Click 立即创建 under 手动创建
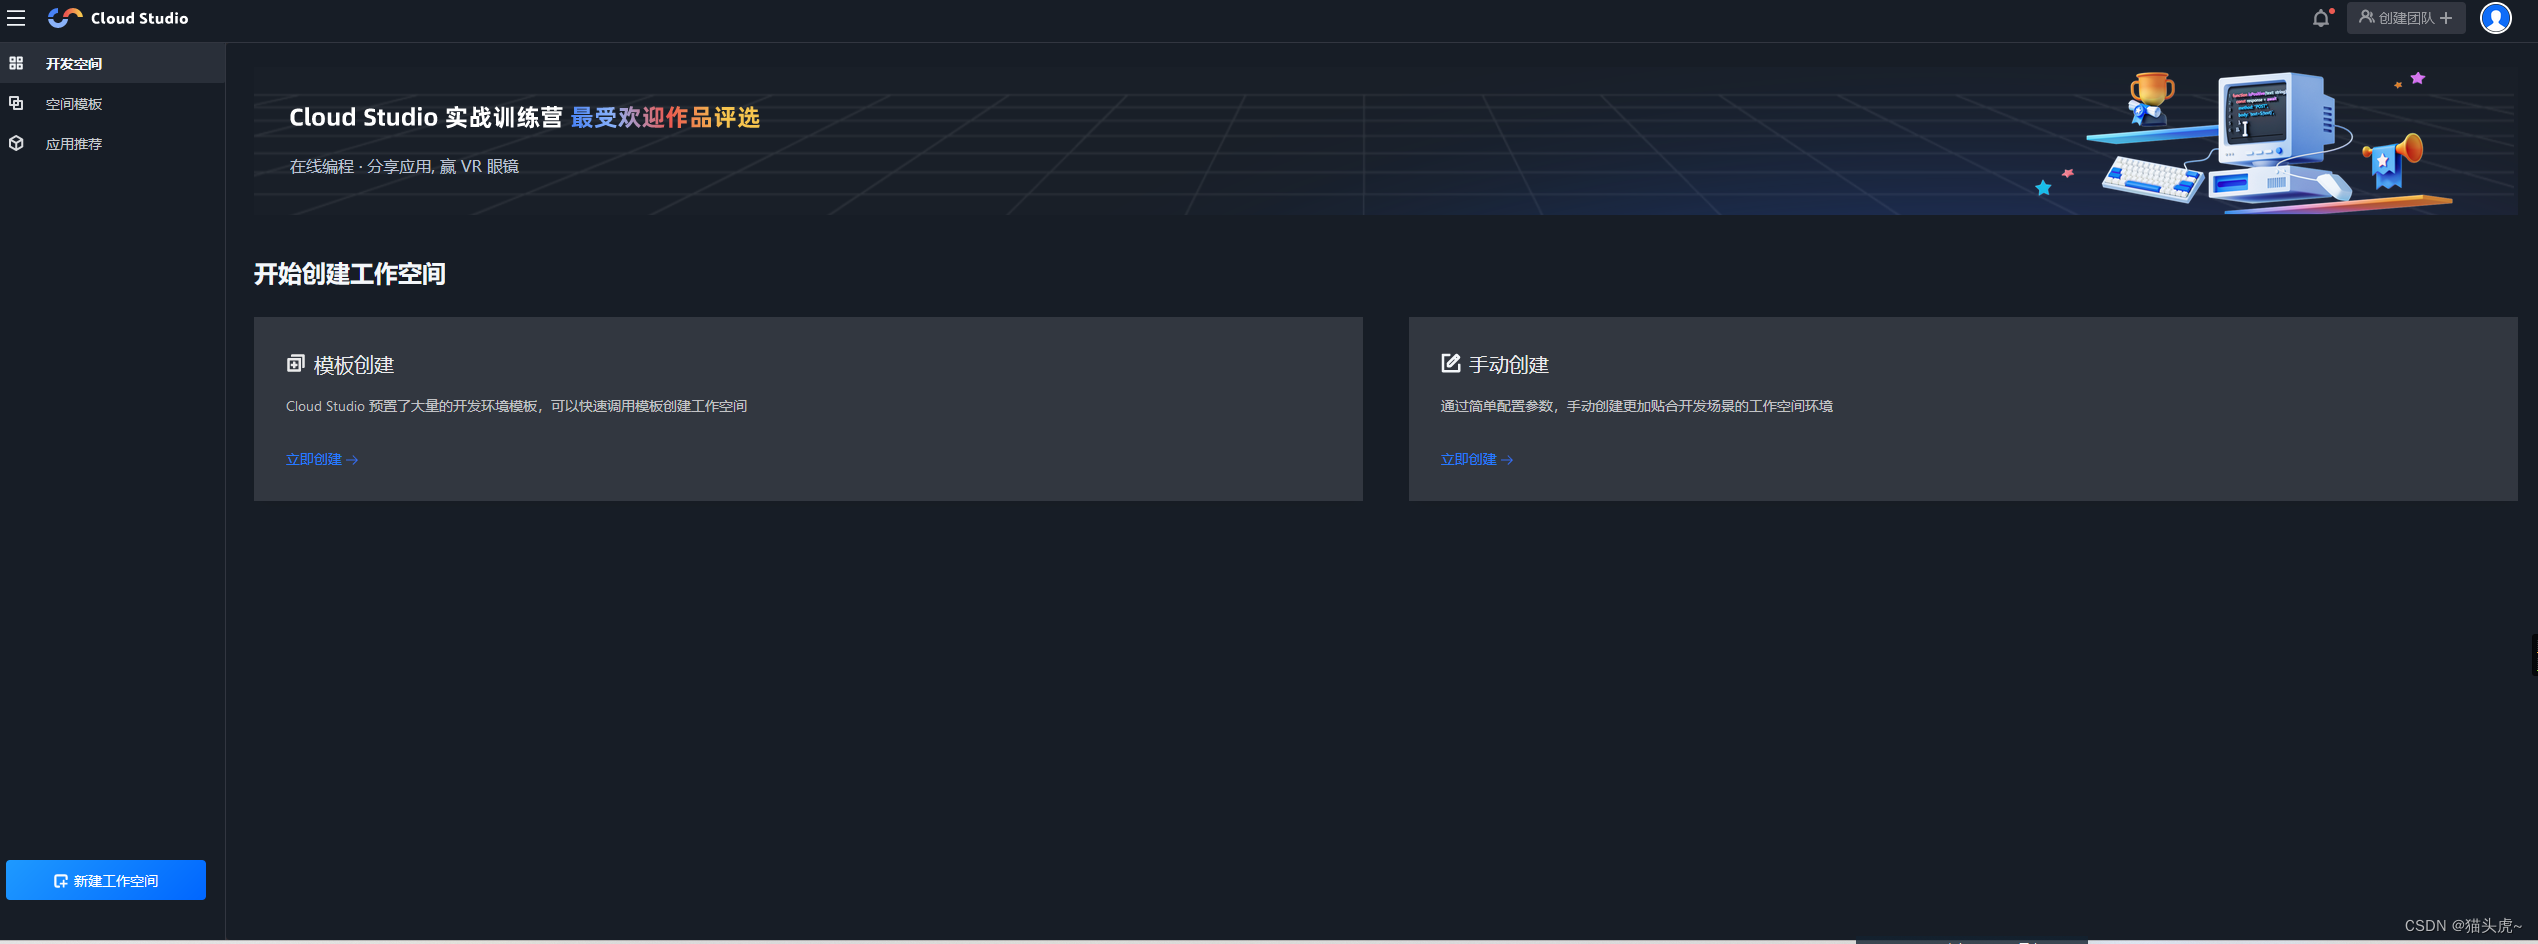The height and width of the screenshot is (944, 2538). [x=1476, y=459]
